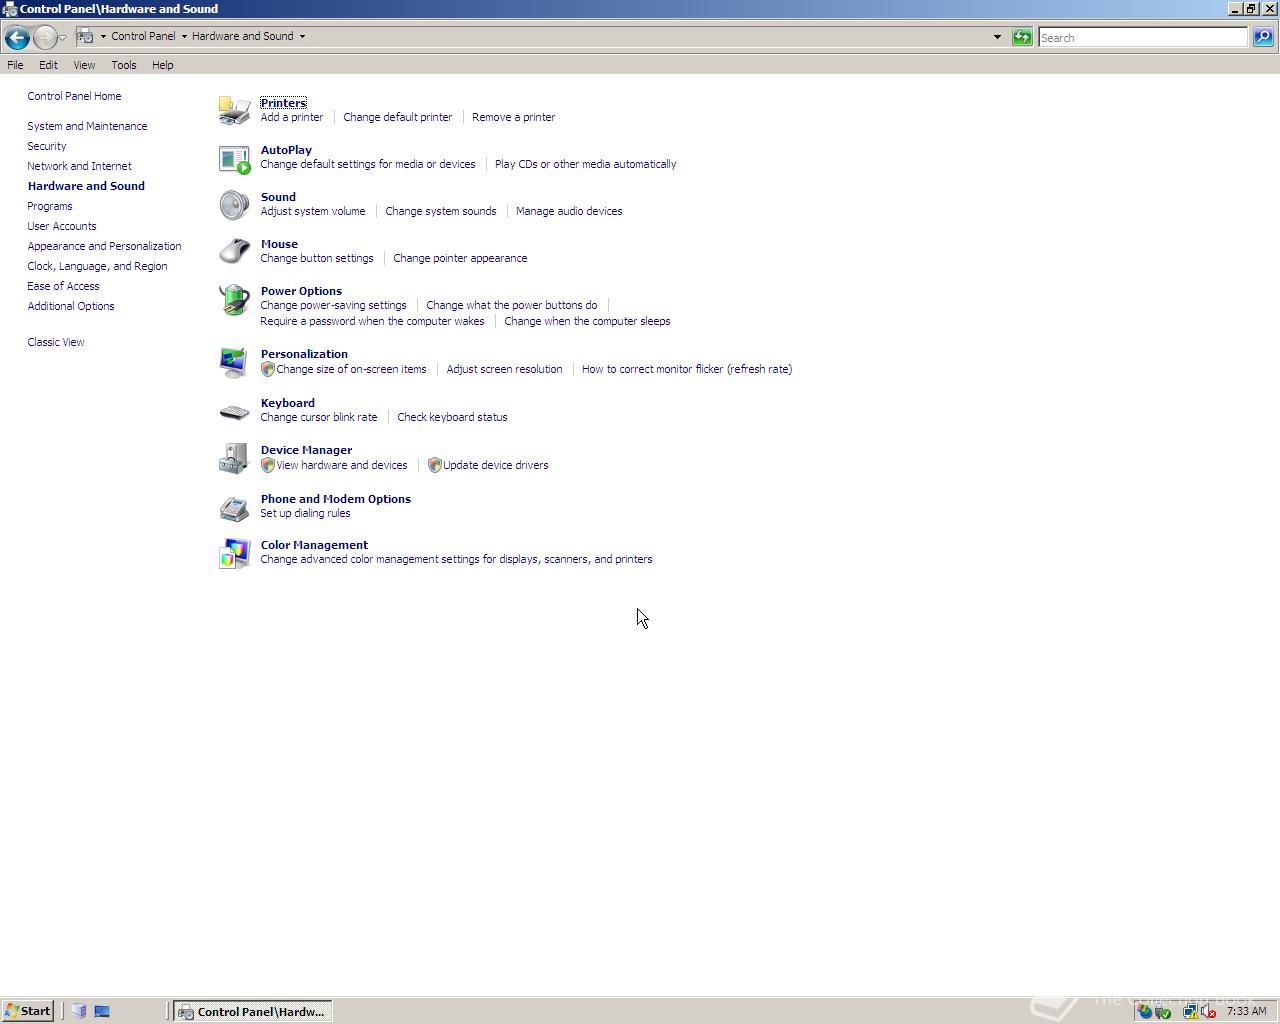The image size is (1280, 1024).
Task: Go back with the Back arrow button
Action: (x=16, y=38)
